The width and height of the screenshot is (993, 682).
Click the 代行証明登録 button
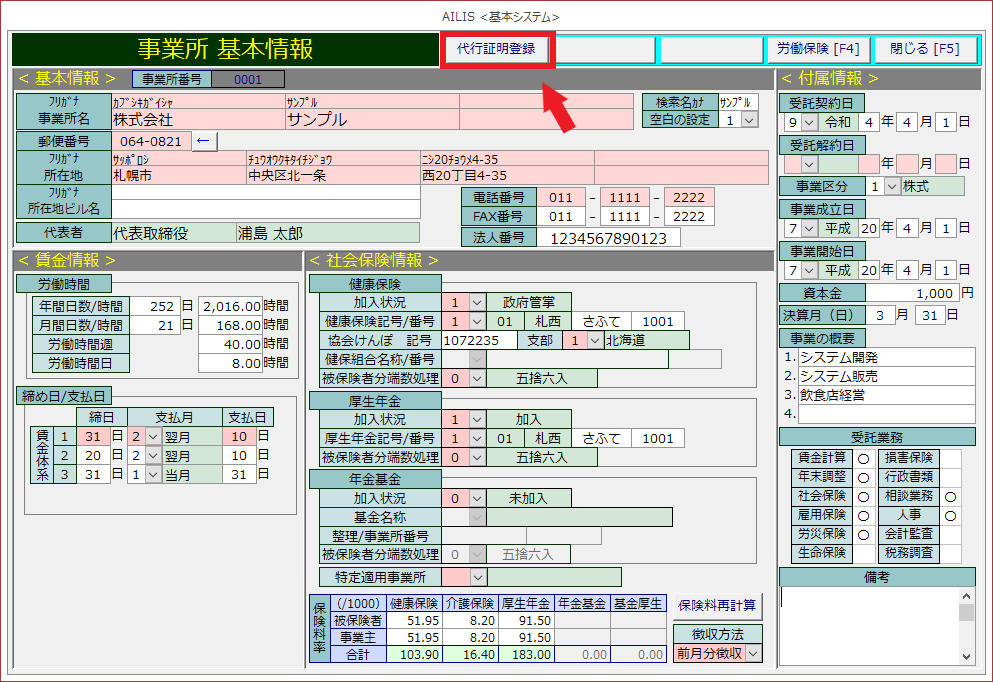pyautogui.click(x=496, y=49)
